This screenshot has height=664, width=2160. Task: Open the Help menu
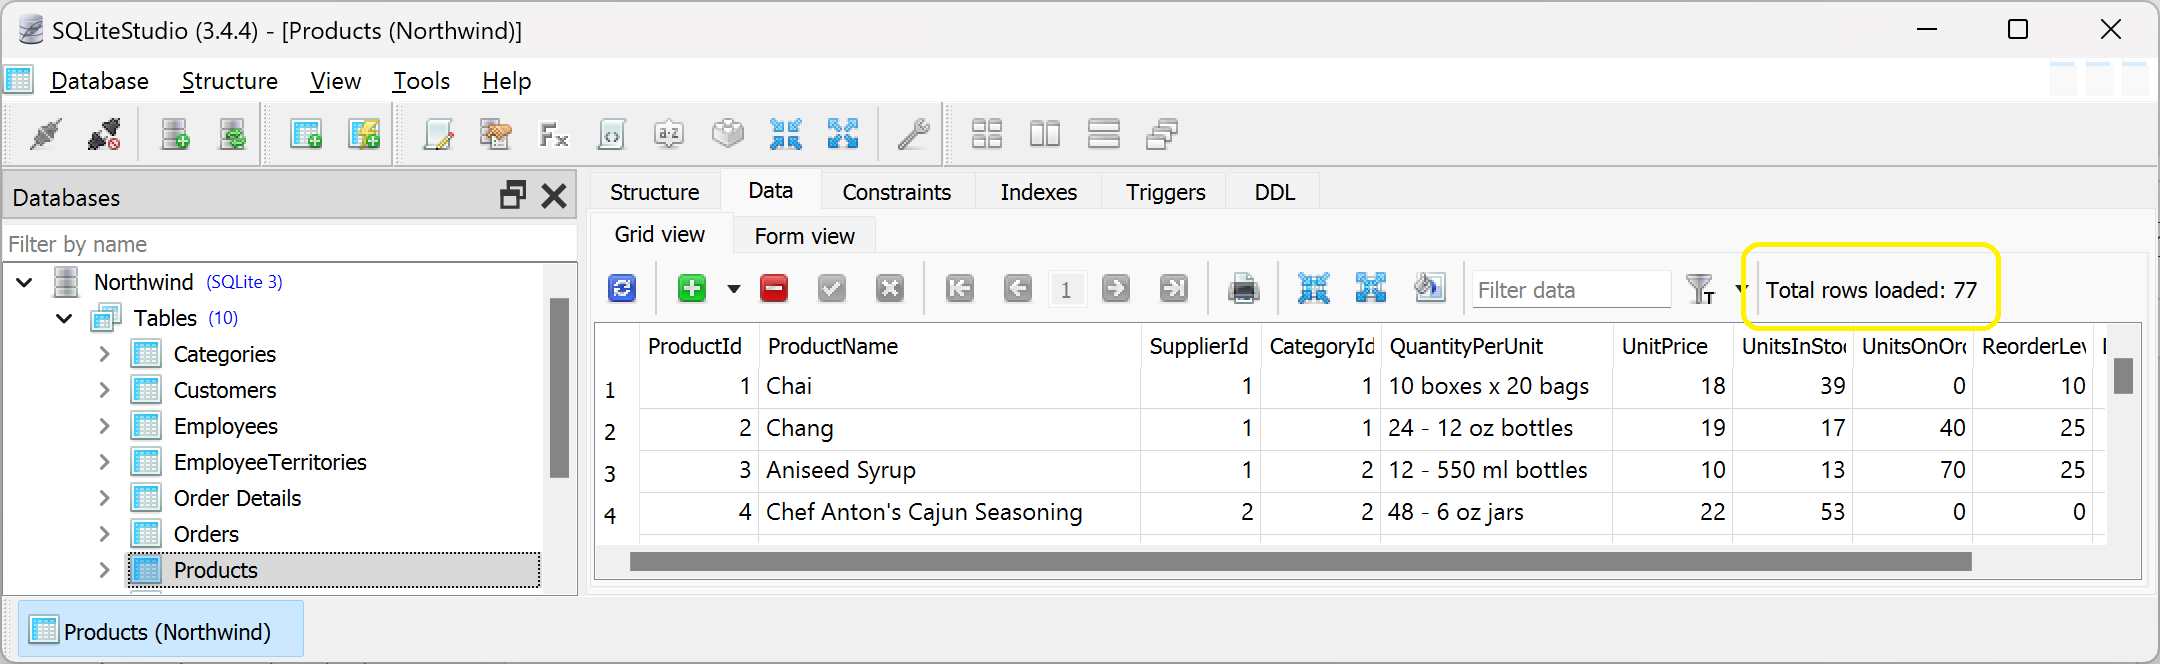(506, 81)
